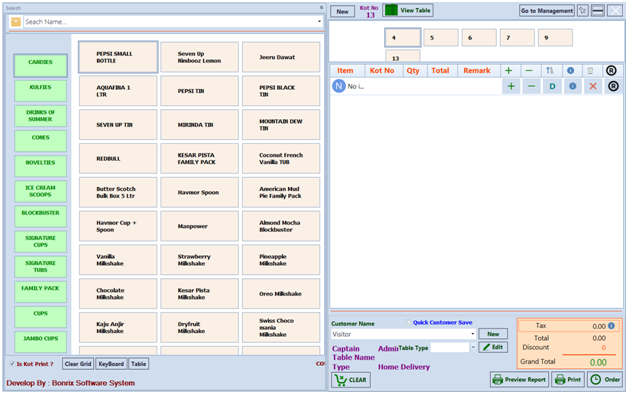Open the Visitor customer name dropdown
628x394 pixels.
pyautogui.click(x=473, y=334)
